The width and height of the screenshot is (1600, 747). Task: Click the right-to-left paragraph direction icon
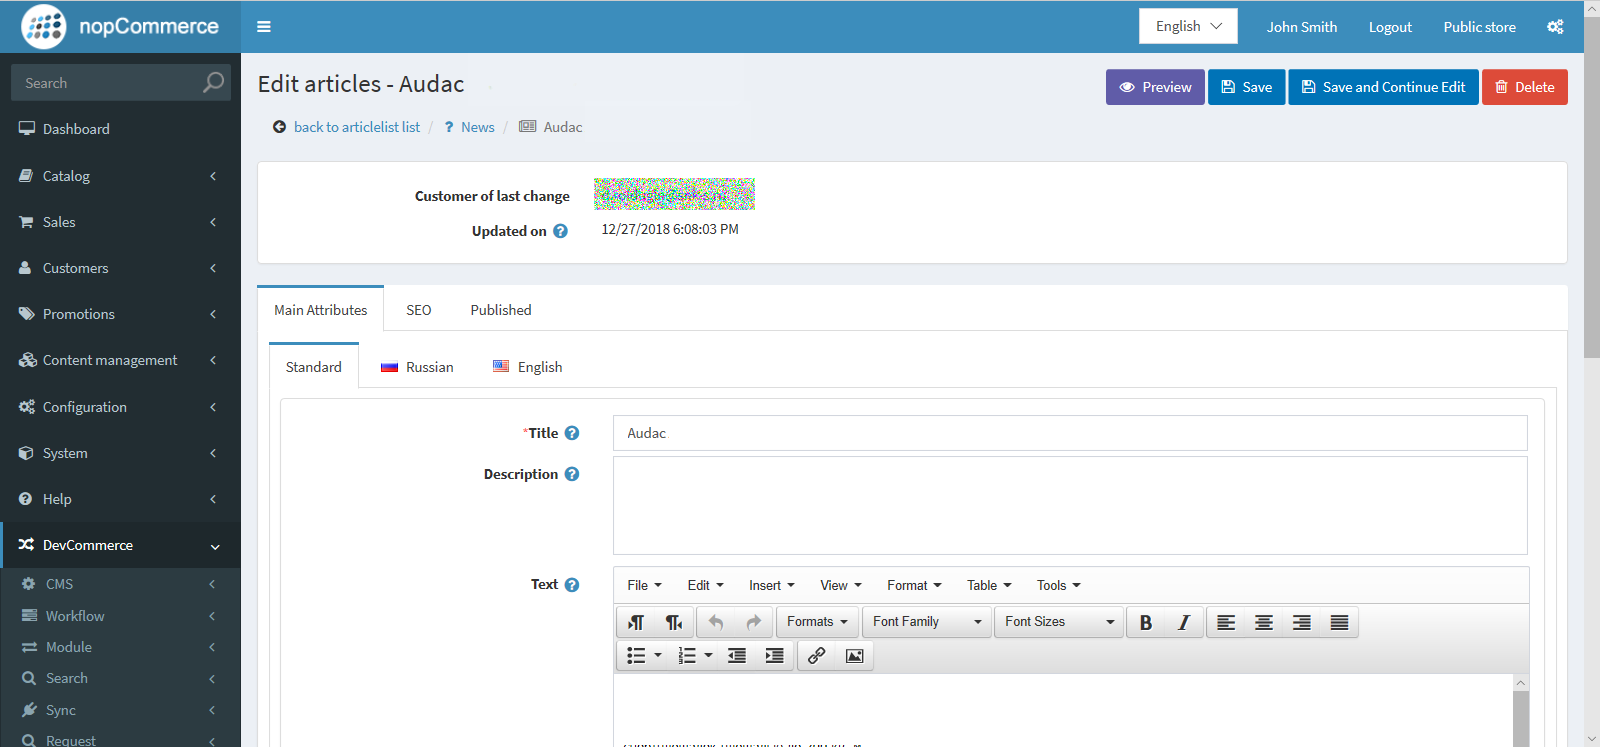coord(674,622)
